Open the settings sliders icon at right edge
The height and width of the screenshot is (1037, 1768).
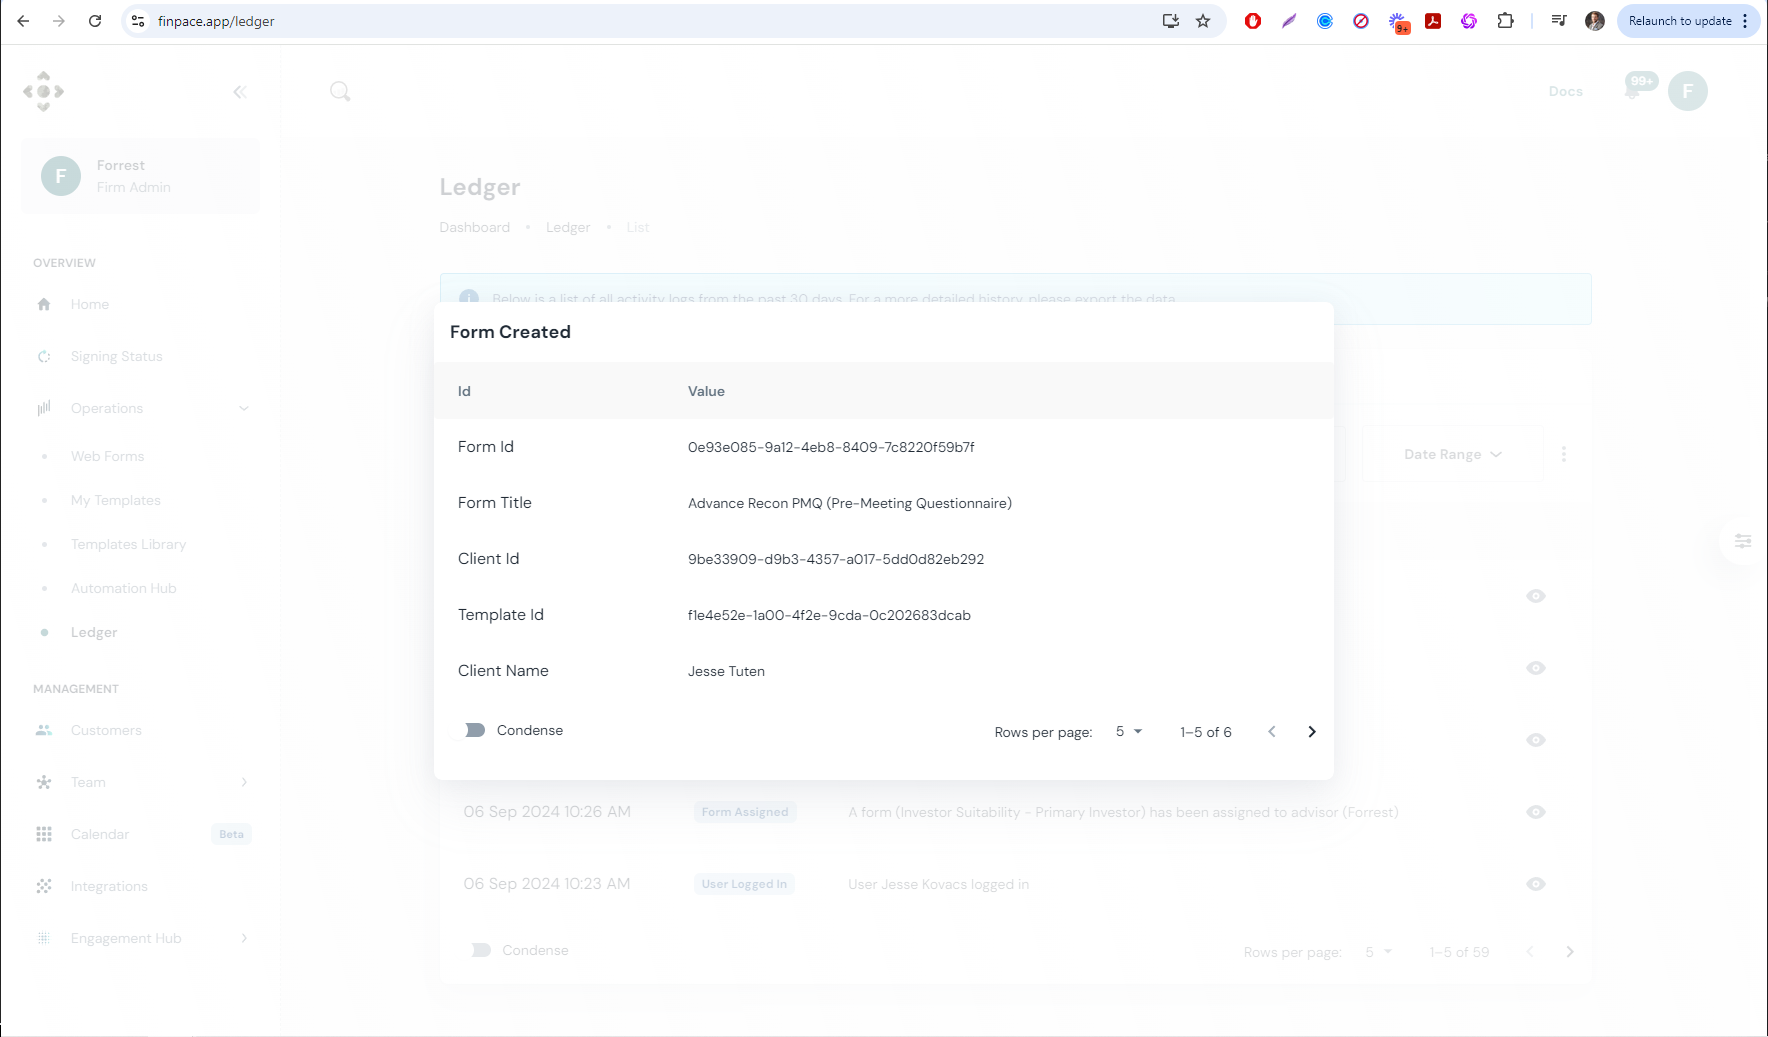1743,541
